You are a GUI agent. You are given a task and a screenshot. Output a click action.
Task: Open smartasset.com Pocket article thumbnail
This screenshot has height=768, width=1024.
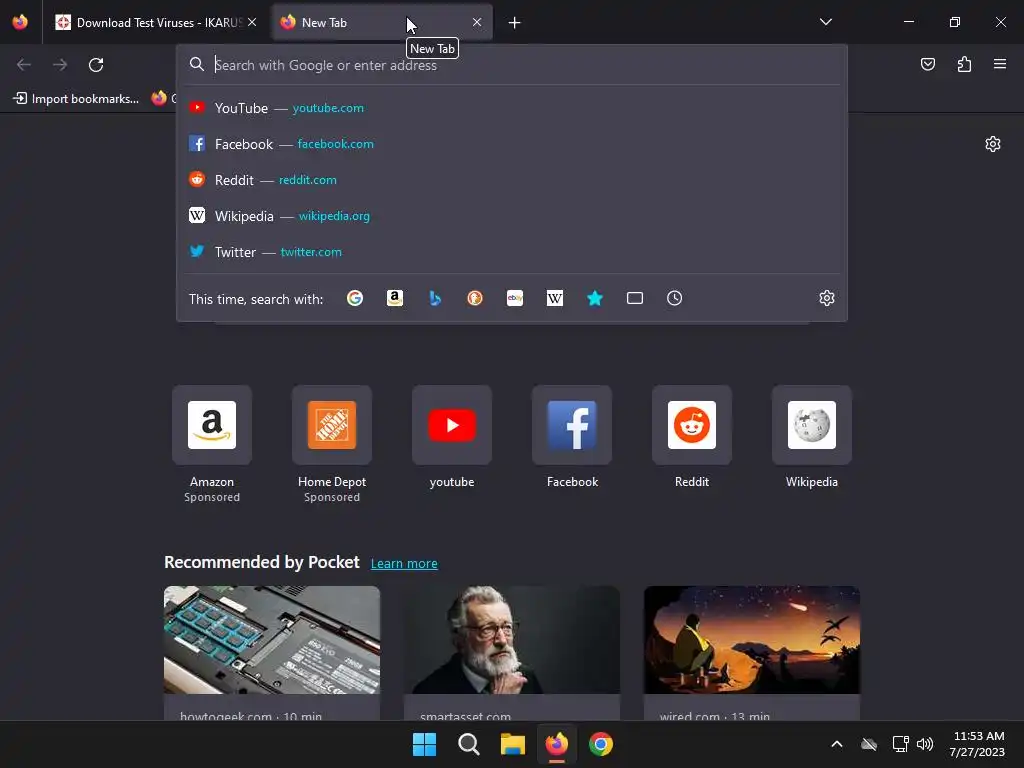point(512,640)
